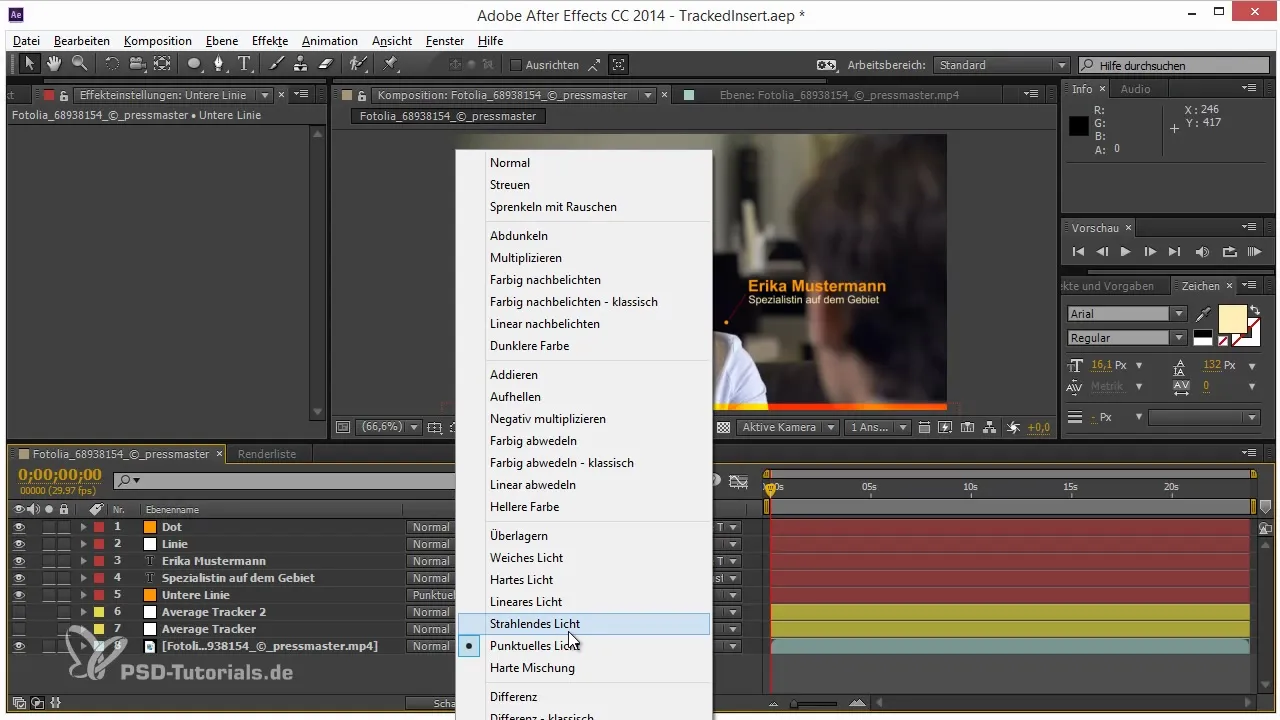This screenshot has height=720, width=1280.
Task: Expand the Dot layer properties
Action: (x=84, y=527)
